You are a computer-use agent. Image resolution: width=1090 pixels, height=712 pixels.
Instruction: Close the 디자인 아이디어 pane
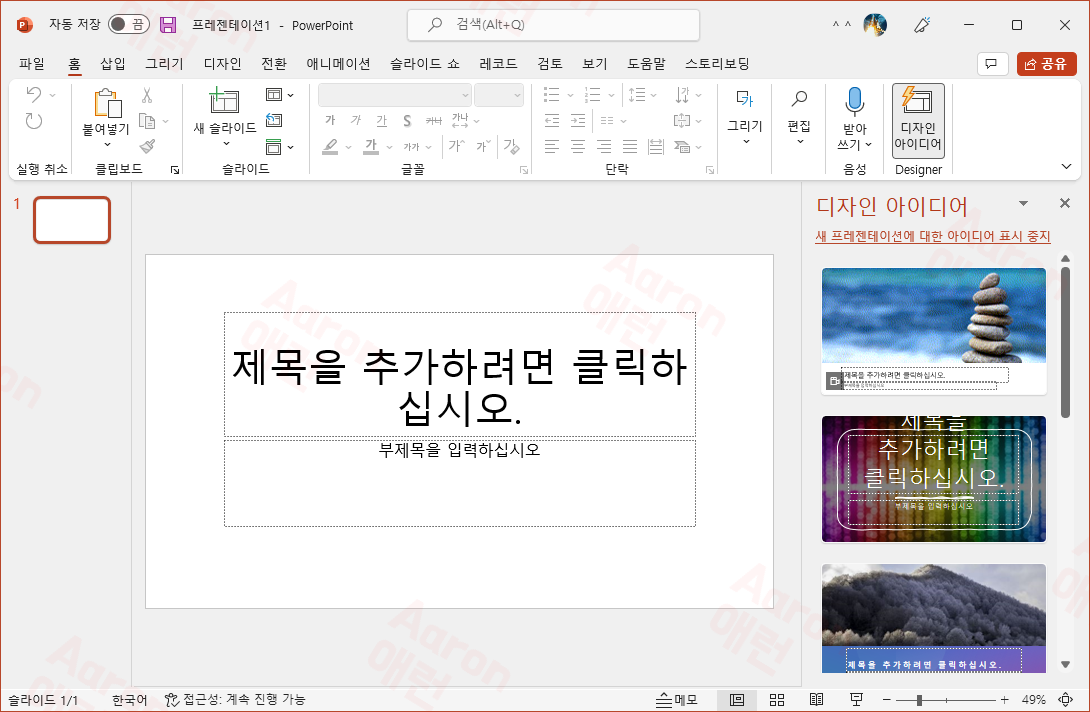pyautogui.click(x=1064, y=203)
